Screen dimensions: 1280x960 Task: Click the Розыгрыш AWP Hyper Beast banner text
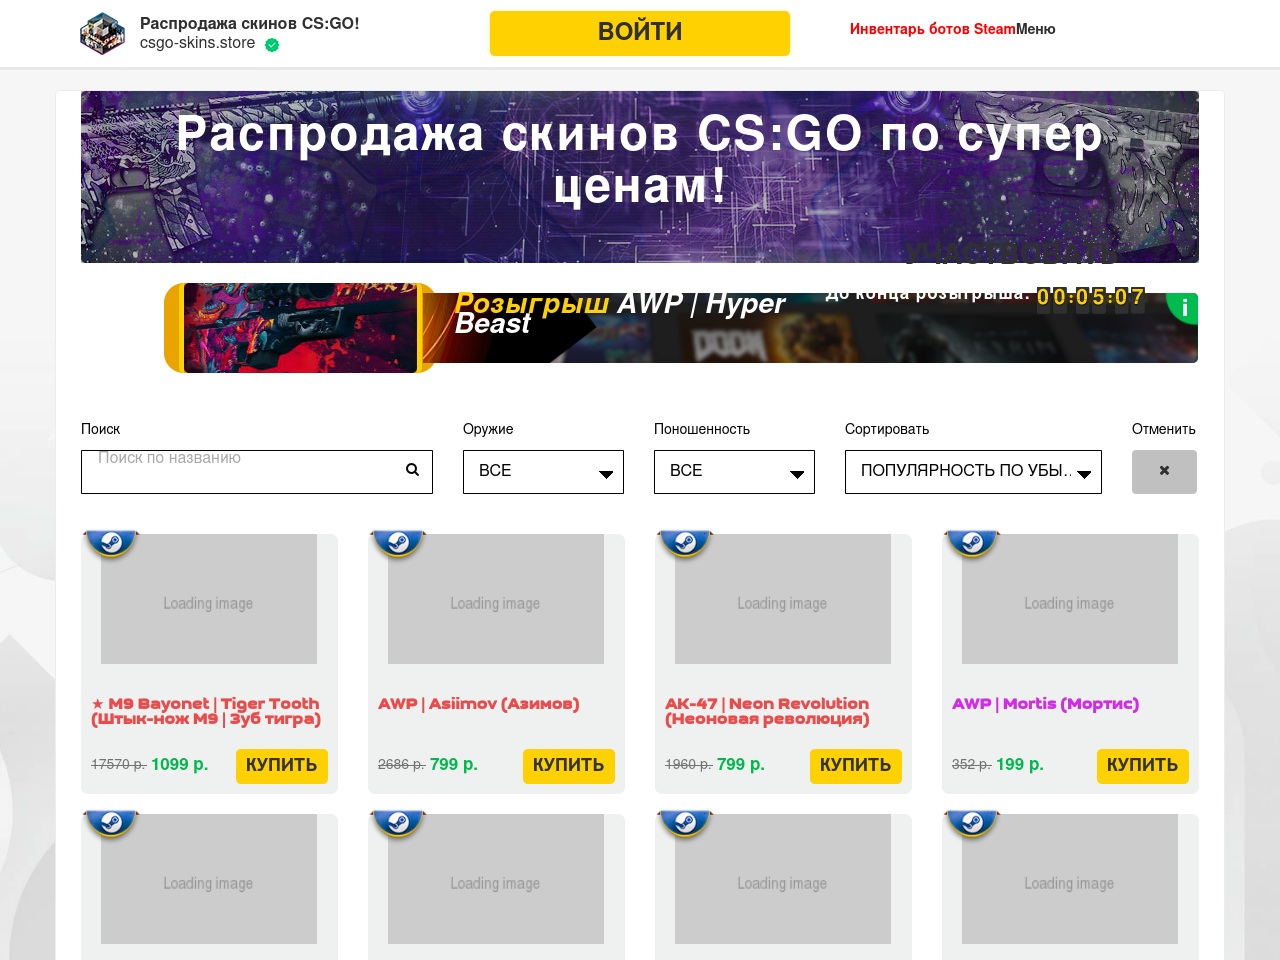(x=620, y=313)
